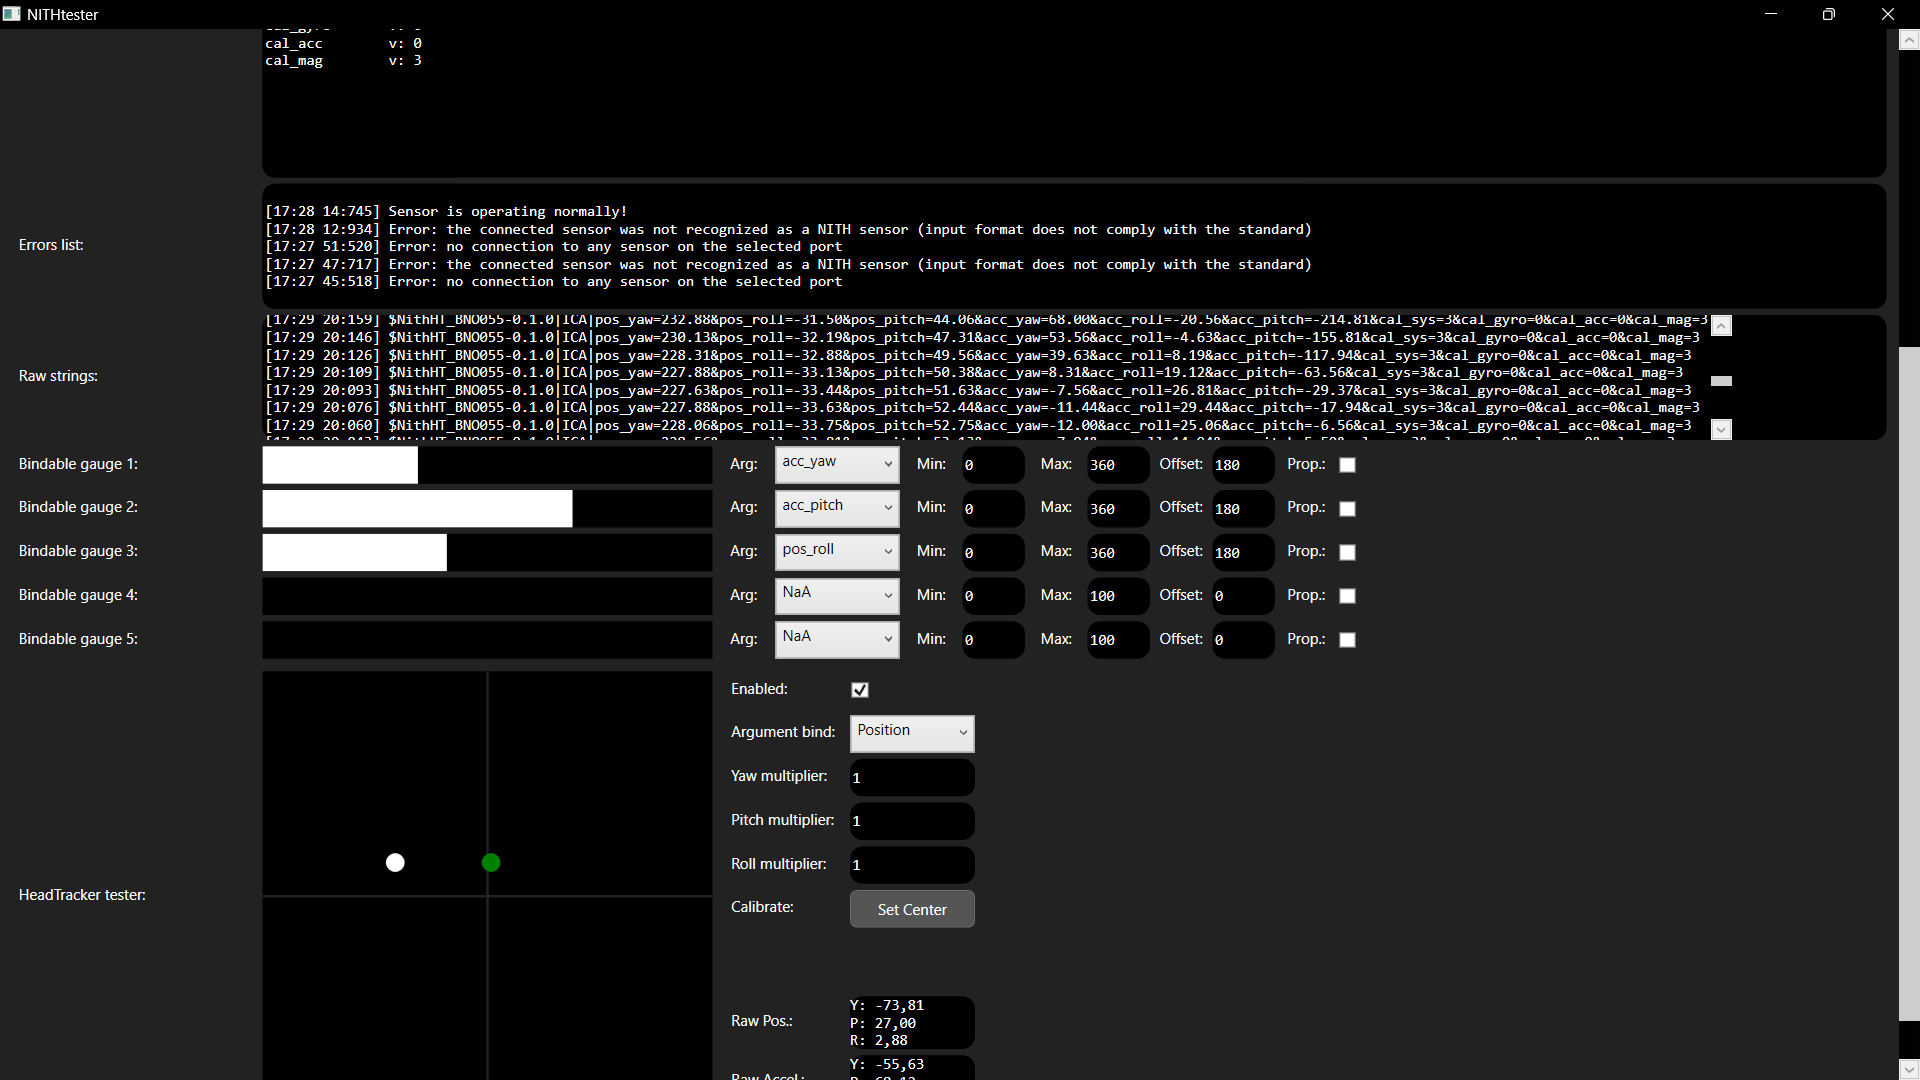
Task: Click Offset field of Bindable gauge 4
Action: point(1243,596)
